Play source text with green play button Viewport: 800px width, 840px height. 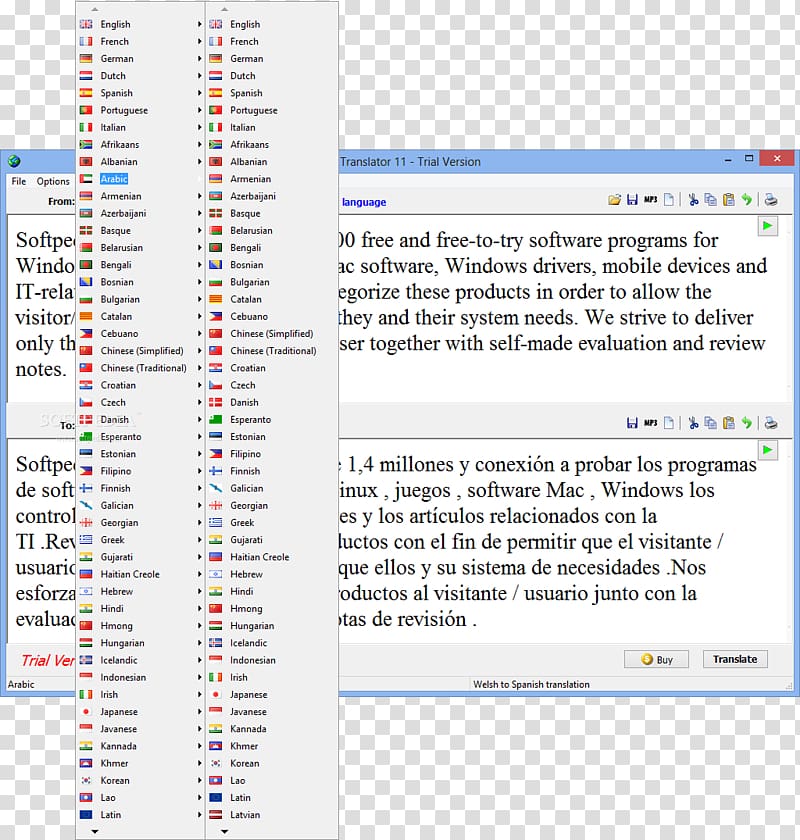coord(768,226)
